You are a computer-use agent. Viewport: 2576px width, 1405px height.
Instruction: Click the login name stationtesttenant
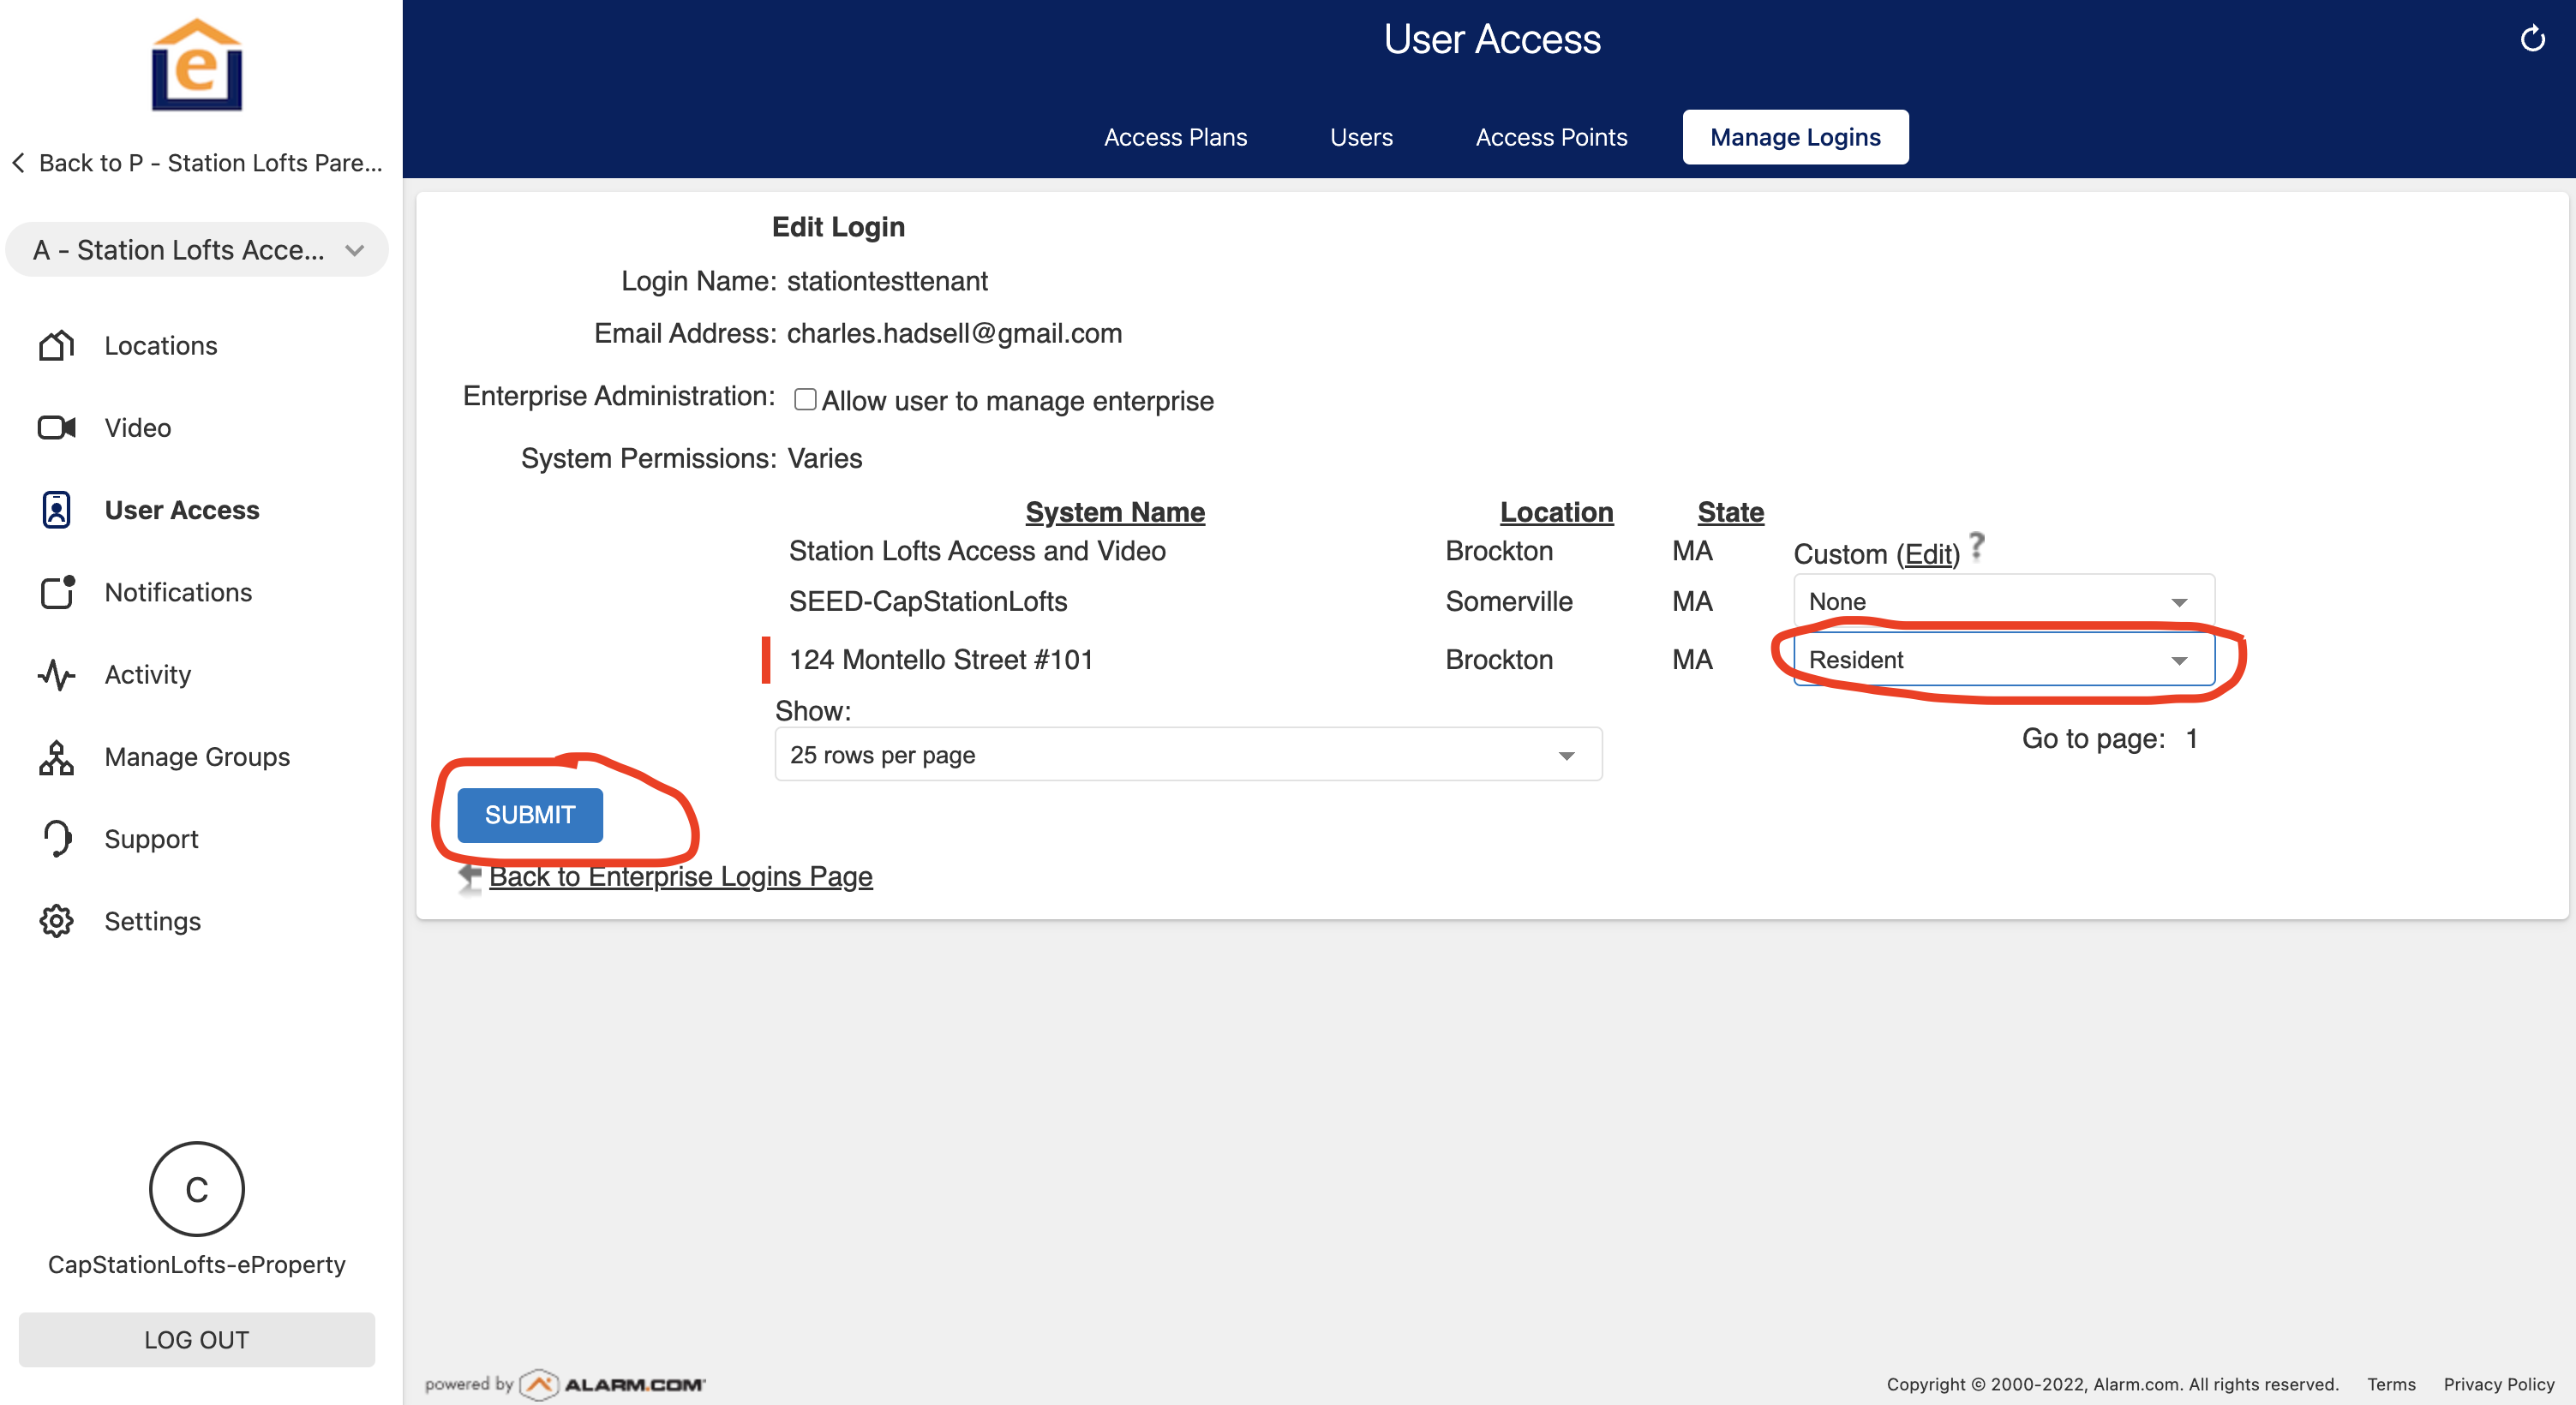pyautogui.click(x=887, y=280)
